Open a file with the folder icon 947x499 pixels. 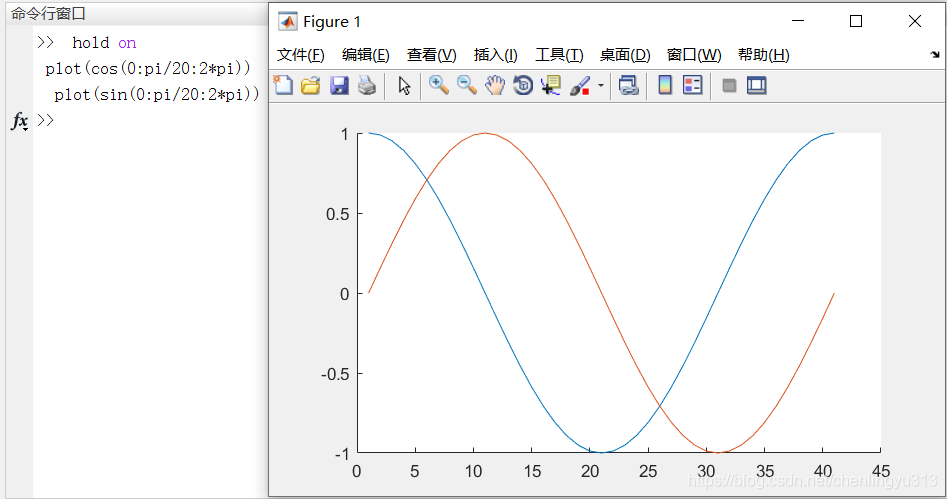tap(310, 85)
